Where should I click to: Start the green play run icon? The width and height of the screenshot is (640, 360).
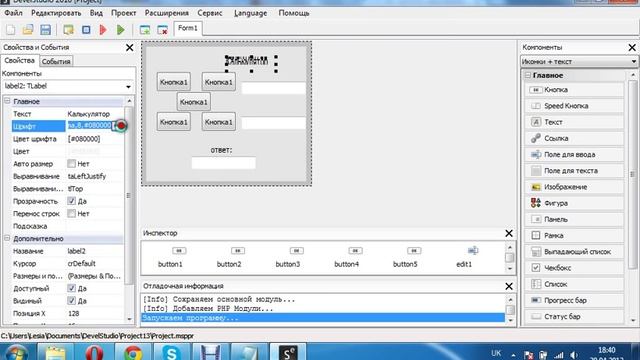click(121, 29)
